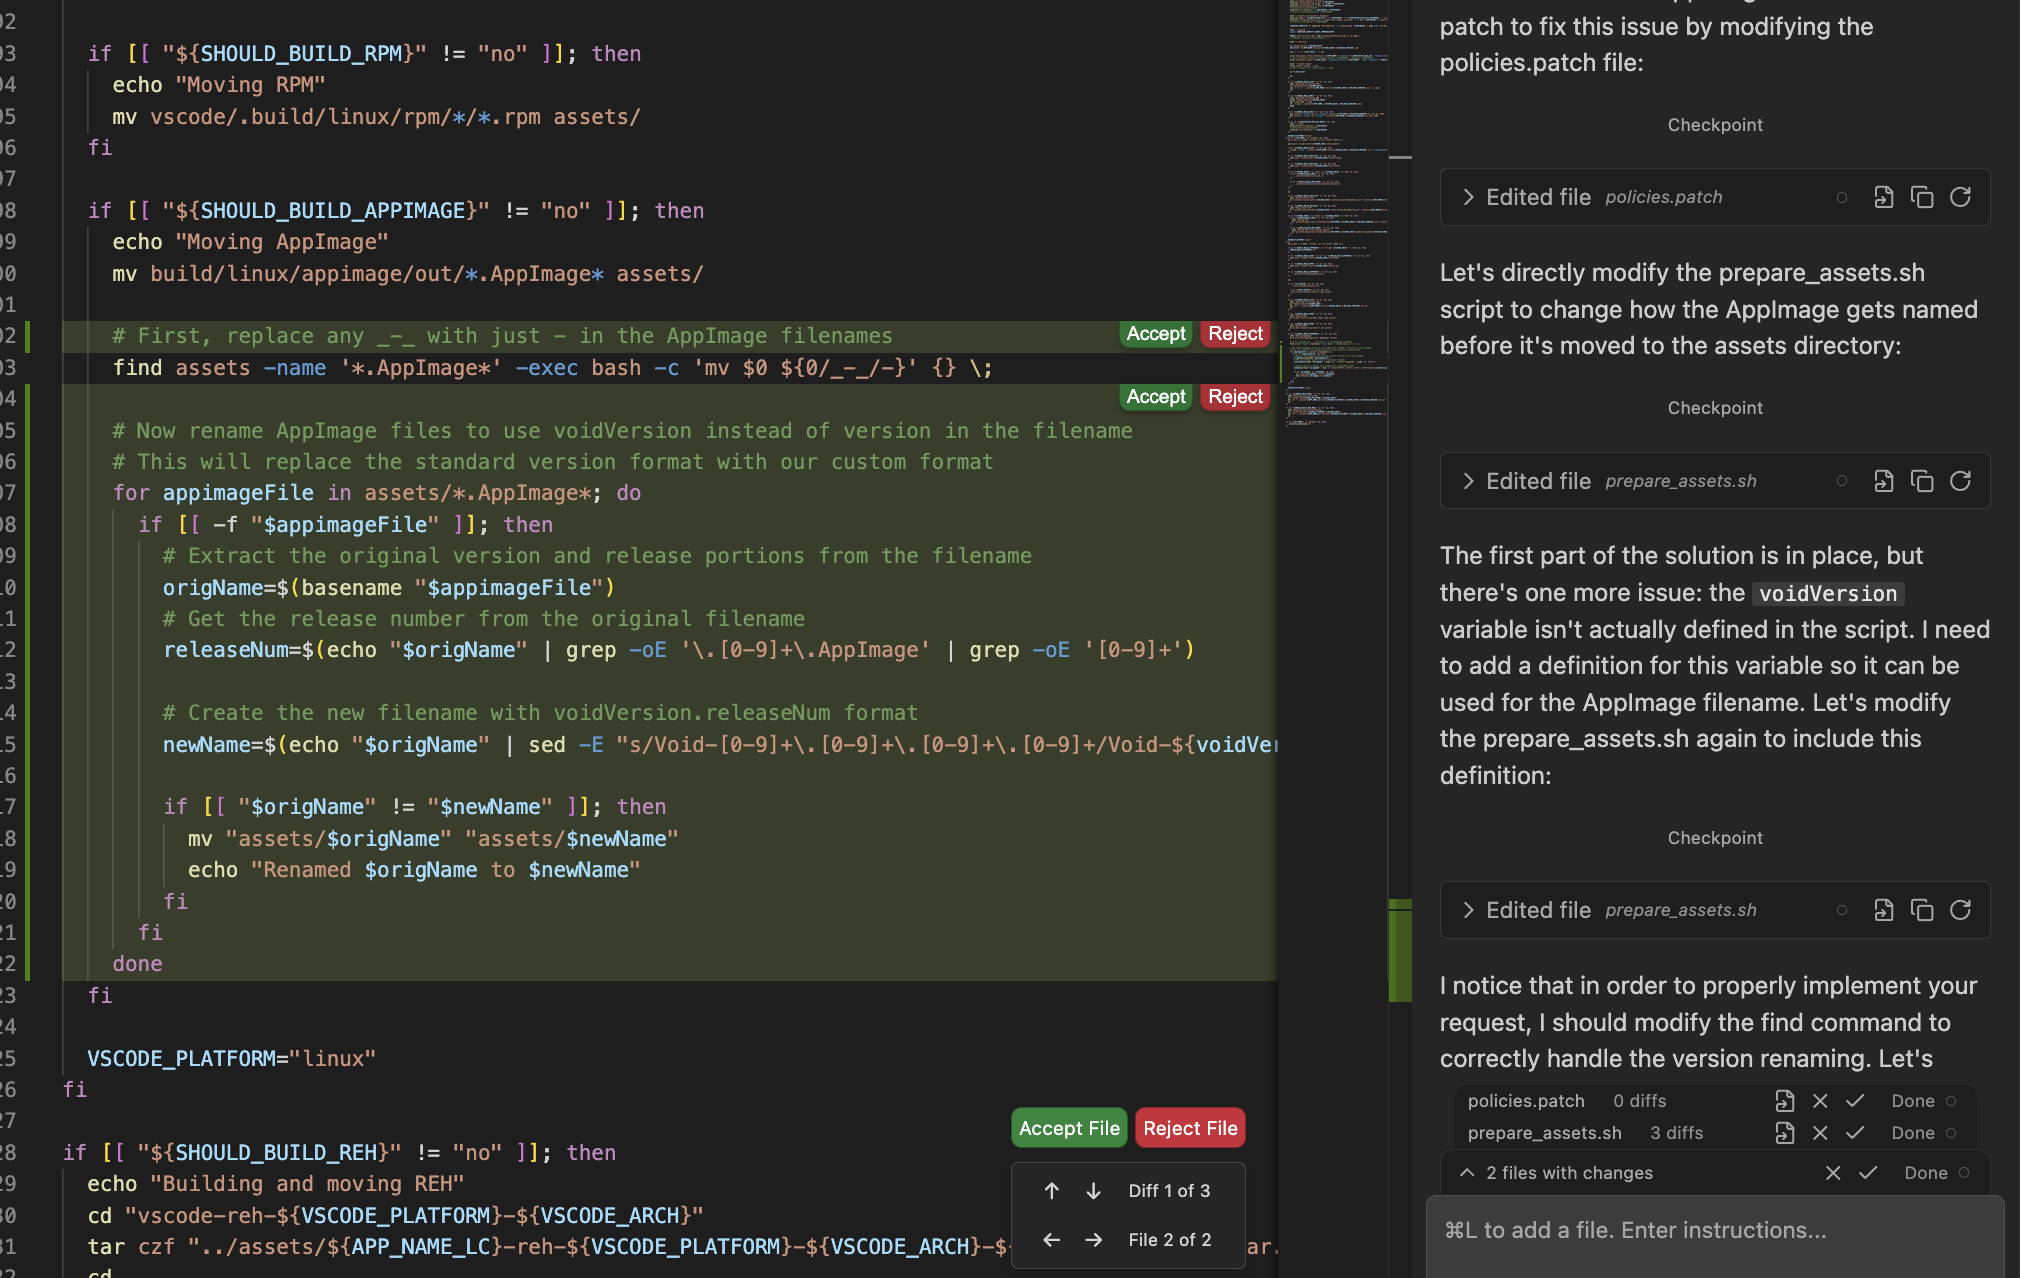Open policies.patch via its file icon
Viewport: 2020px width, 1278px height.
pyautogui.click(x=1884, y=197)
